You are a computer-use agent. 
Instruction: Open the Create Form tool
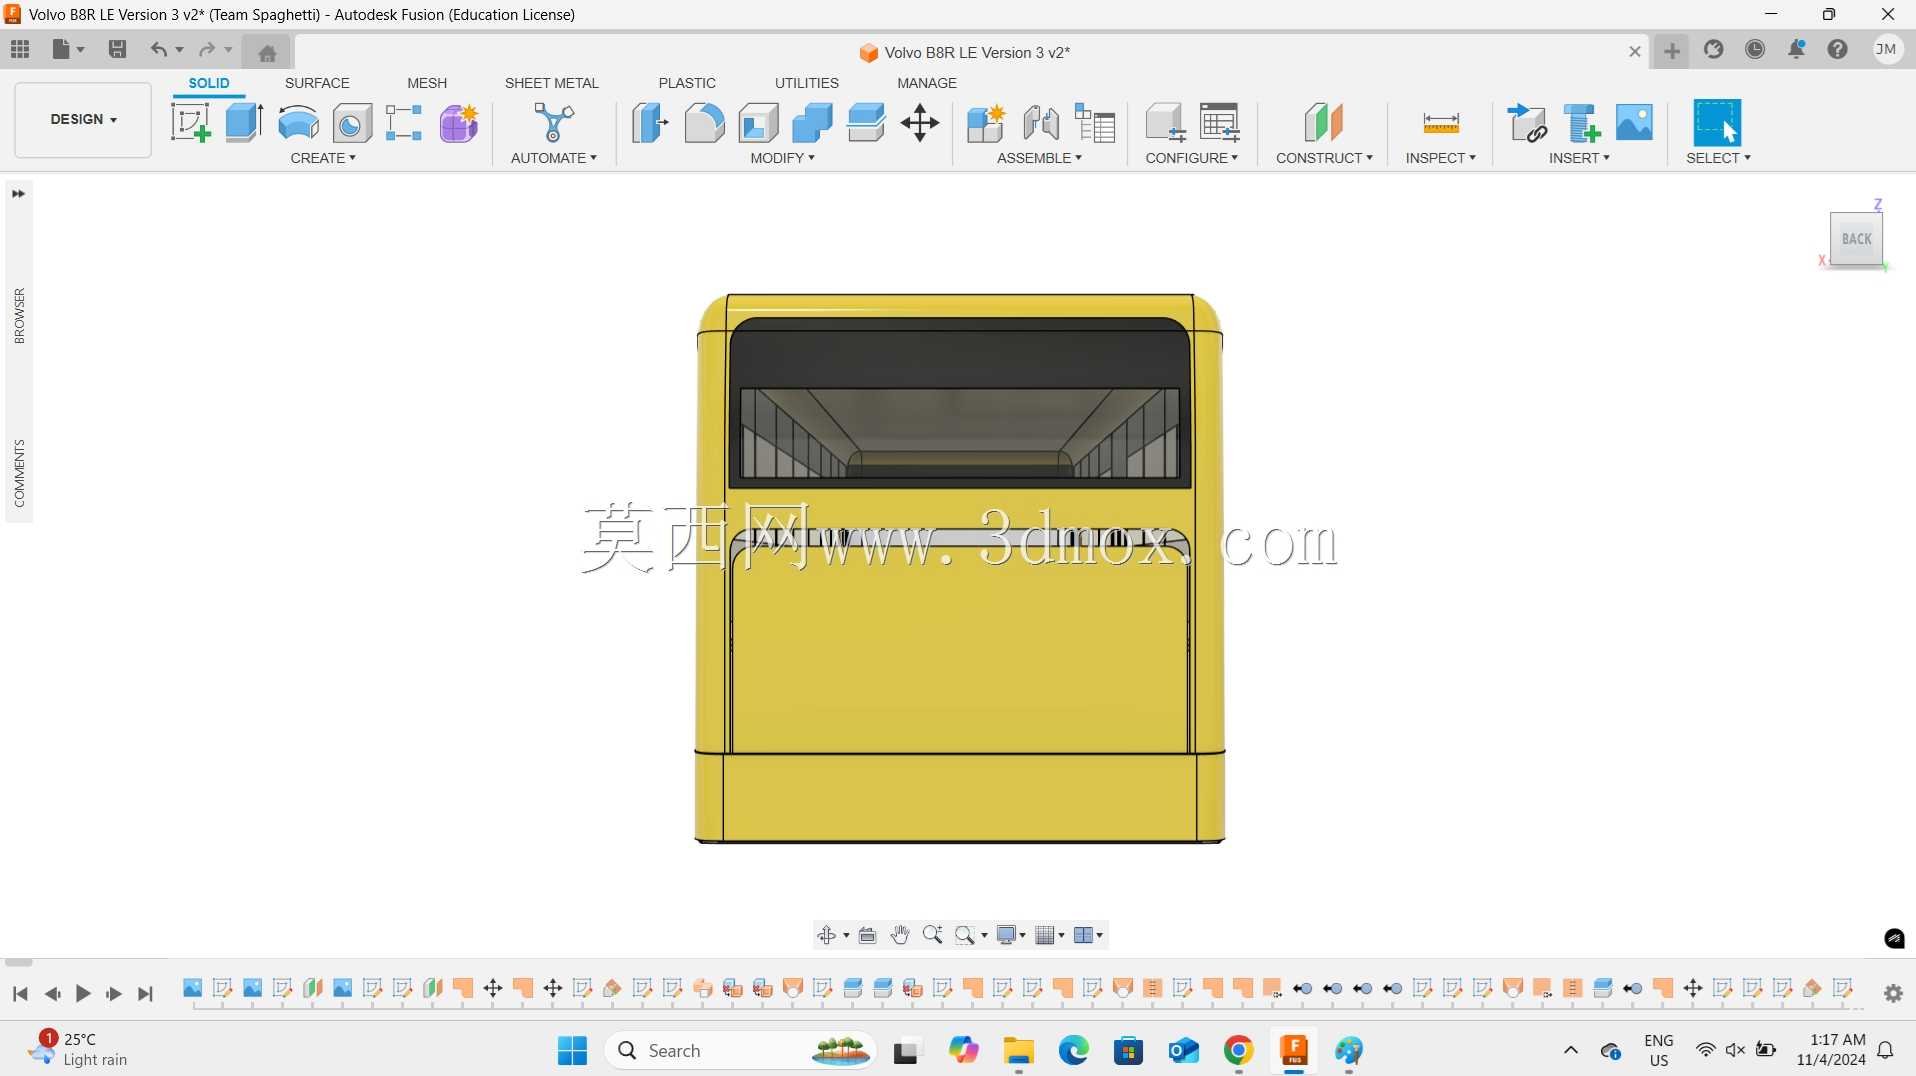pyautogui.click(x=459, y=123)
